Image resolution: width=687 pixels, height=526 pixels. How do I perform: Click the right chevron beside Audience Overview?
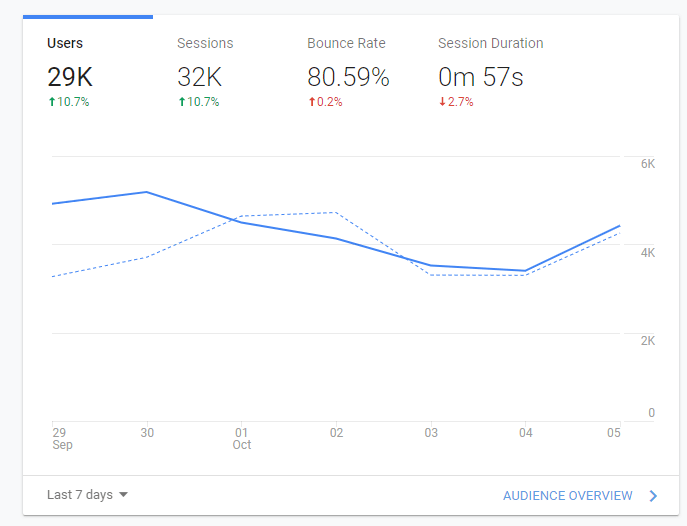[653, 496]
